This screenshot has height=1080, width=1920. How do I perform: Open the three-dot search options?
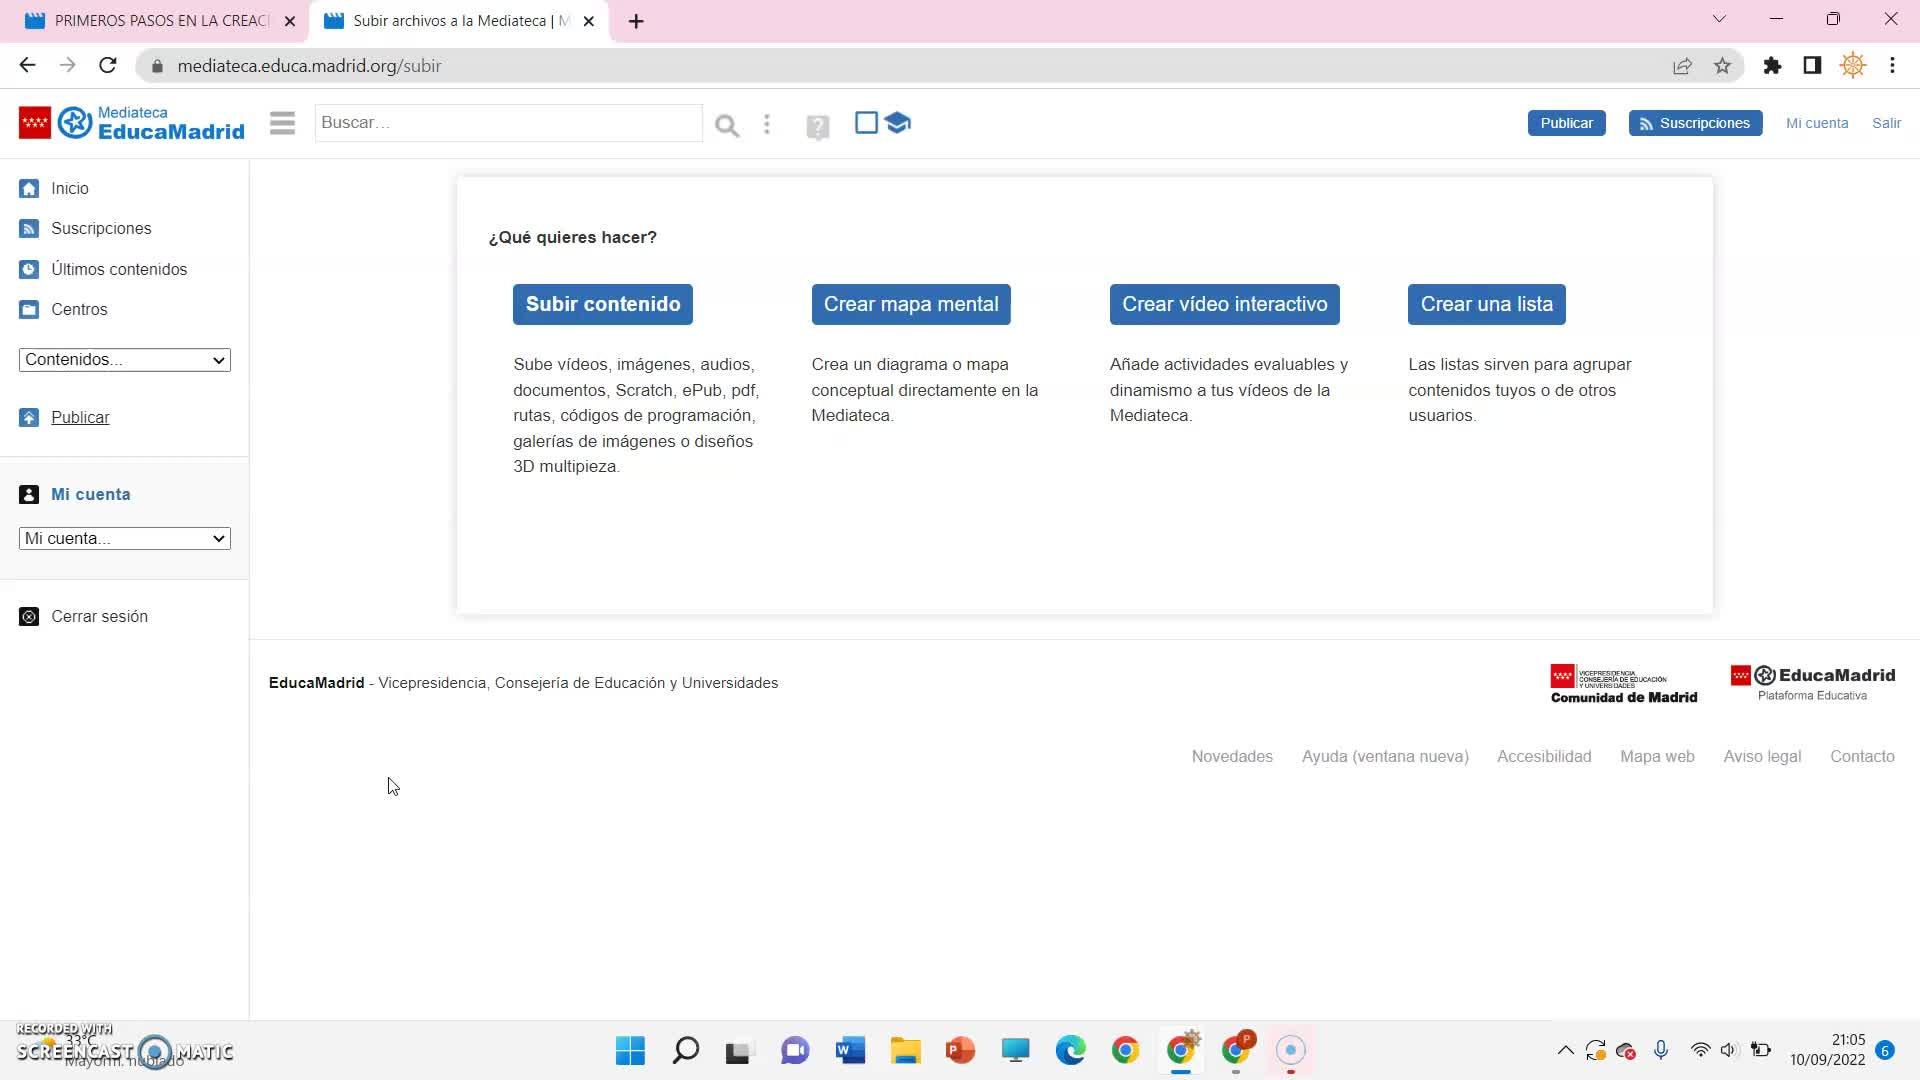(x=767, y=124)
